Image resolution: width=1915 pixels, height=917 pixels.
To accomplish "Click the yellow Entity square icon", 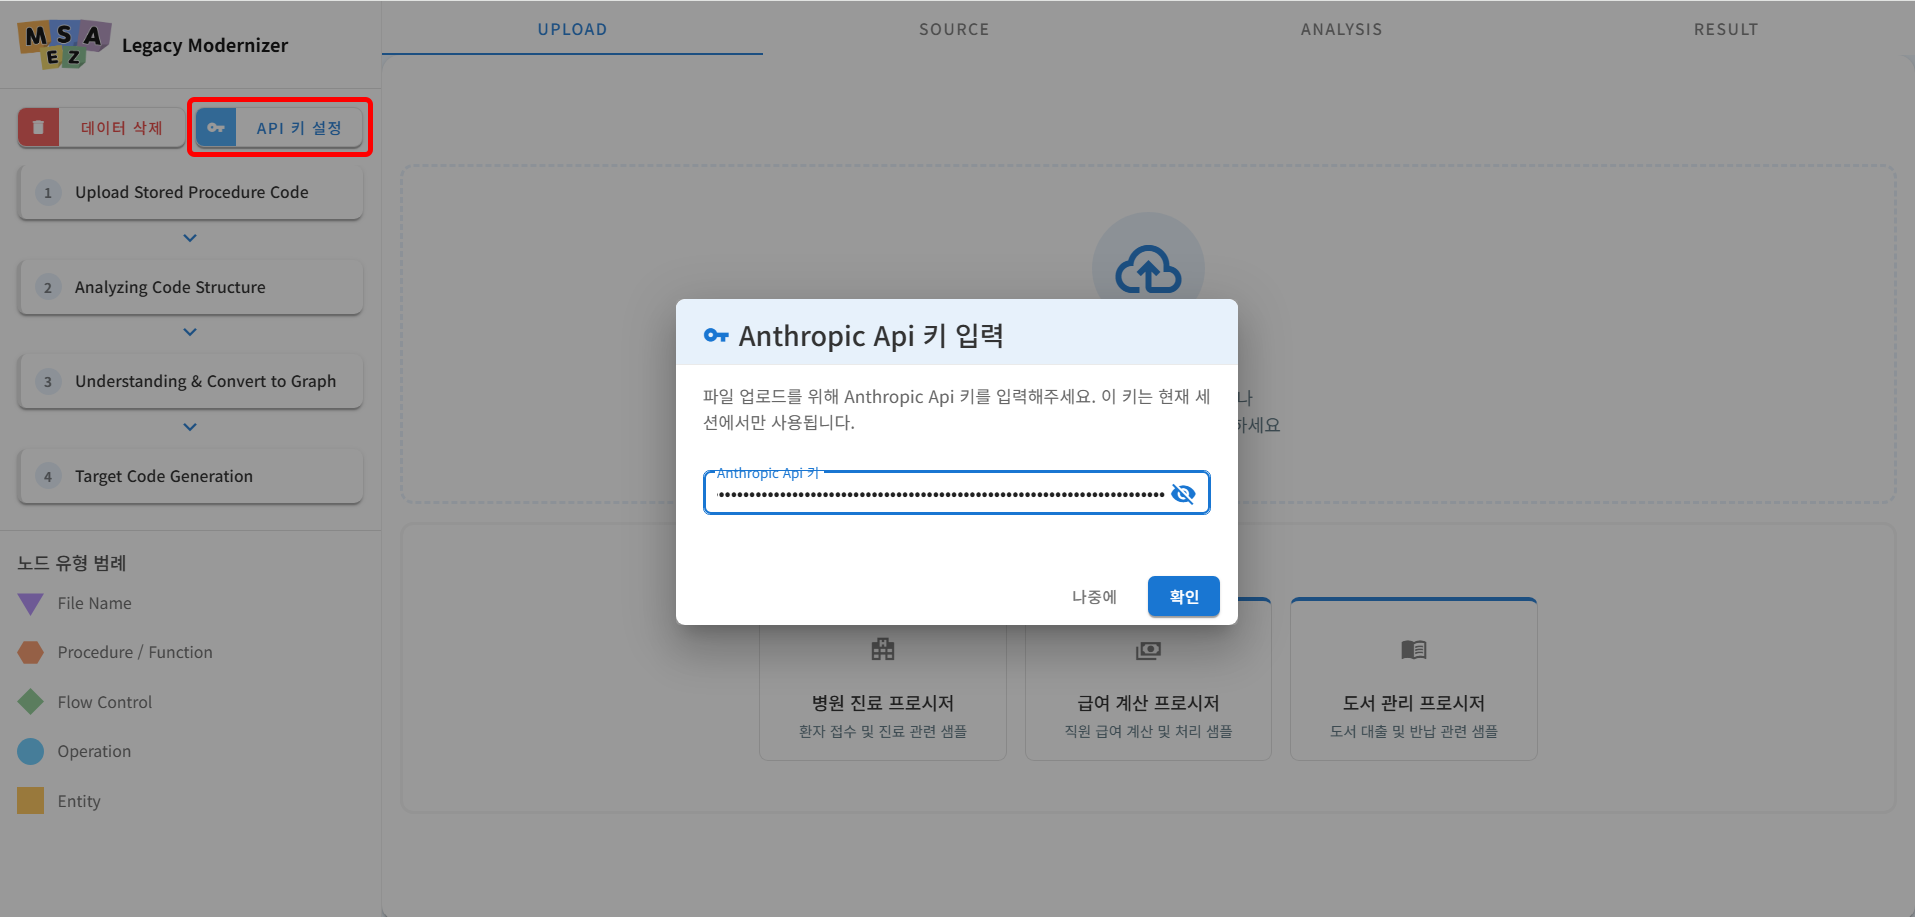I will click(x=31, y=801).
